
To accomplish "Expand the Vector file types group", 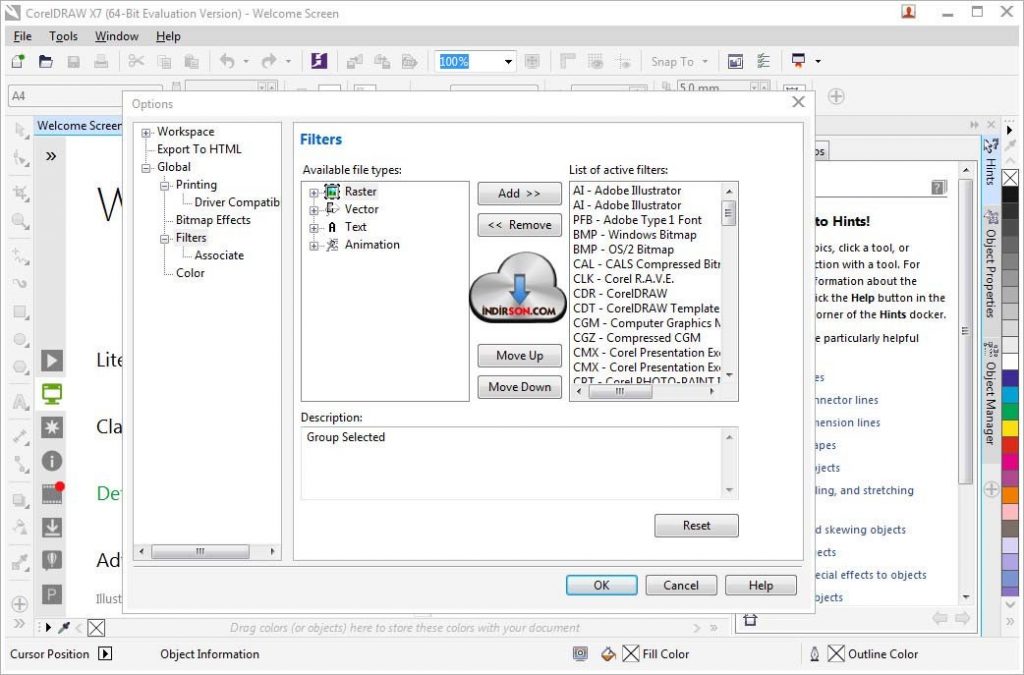I will click(x=314, y=210).
